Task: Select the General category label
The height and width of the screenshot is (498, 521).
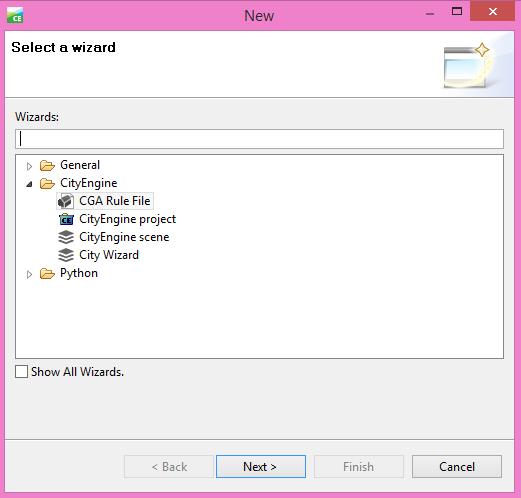Action: point(80,165)
